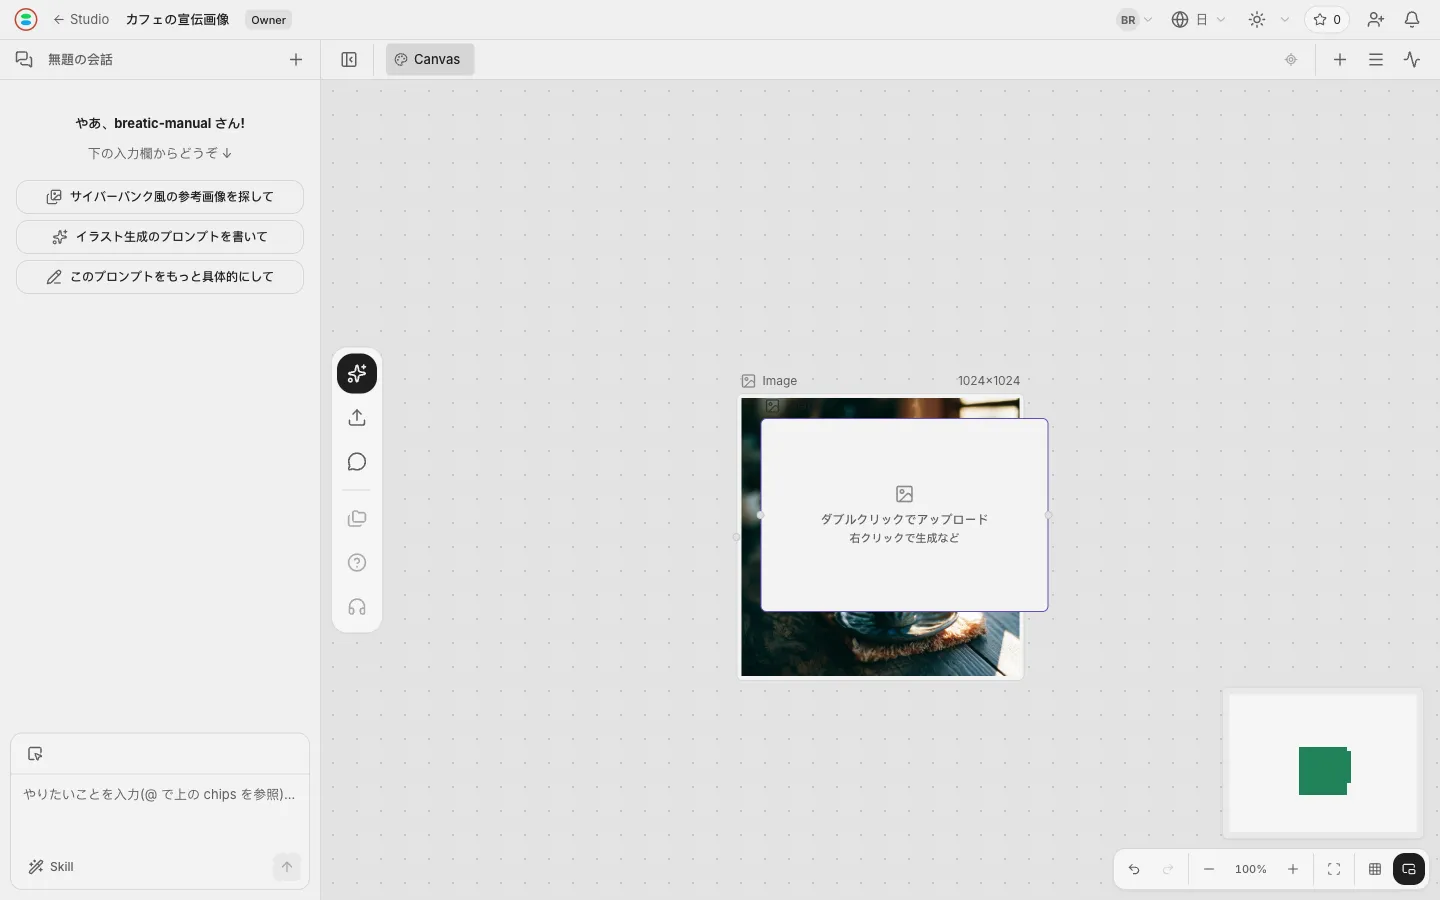Image resolution: width=1440 pixels, height=900 pixels.
Task: Click the locate target icon in tab bar
Action: coord(1291,60)
